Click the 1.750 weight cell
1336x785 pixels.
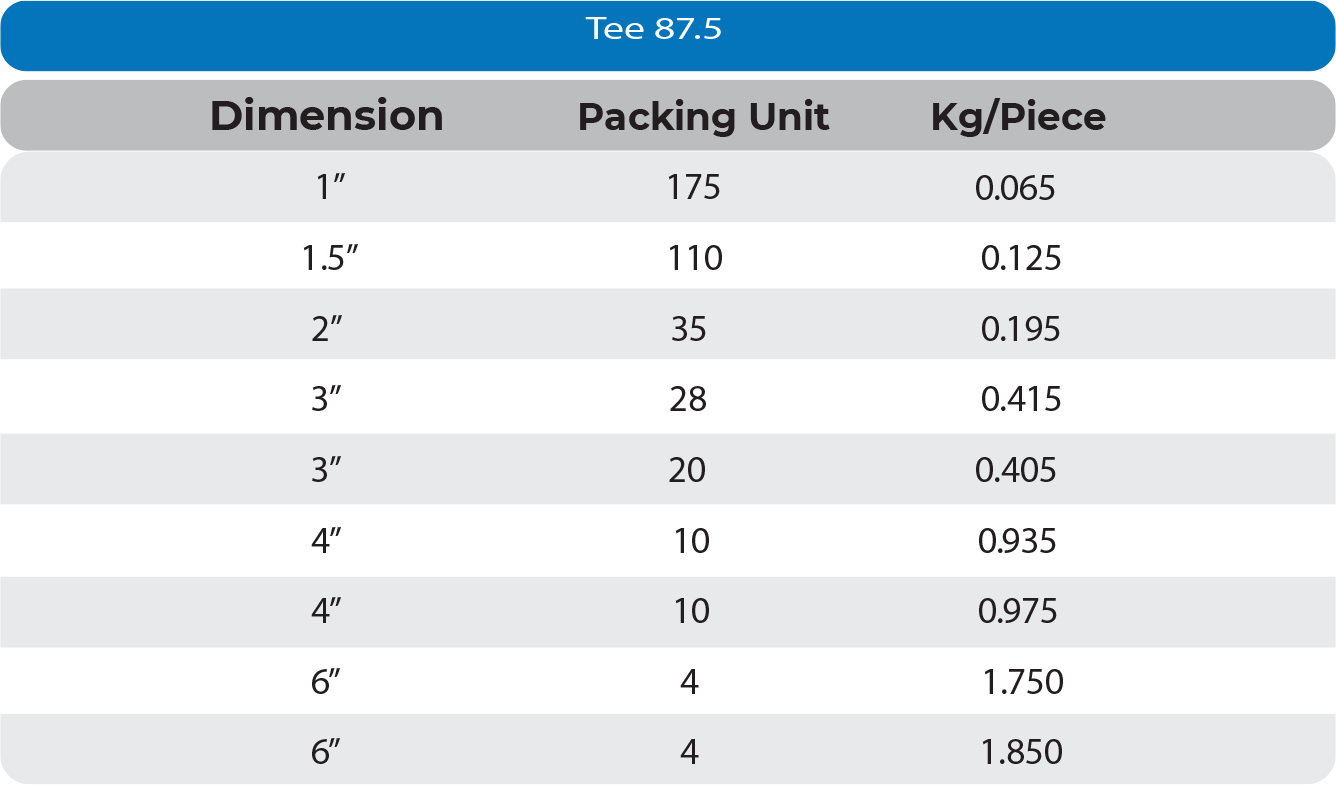pos(1023,682)
